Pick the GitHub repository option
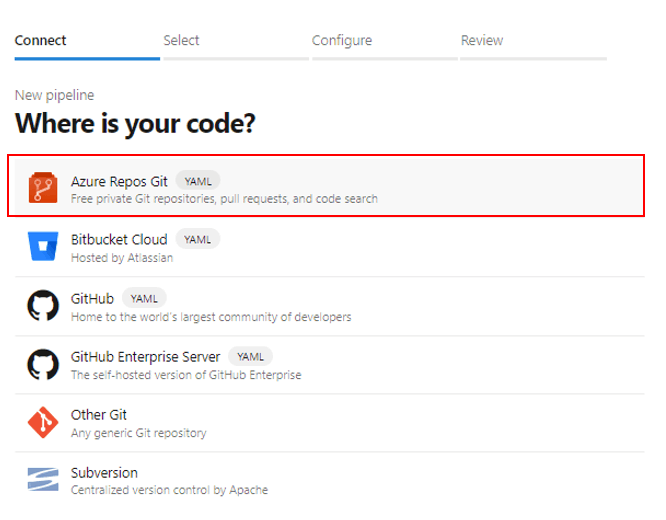The height and width of the screenshot is (520, 666). click(92, 299)
